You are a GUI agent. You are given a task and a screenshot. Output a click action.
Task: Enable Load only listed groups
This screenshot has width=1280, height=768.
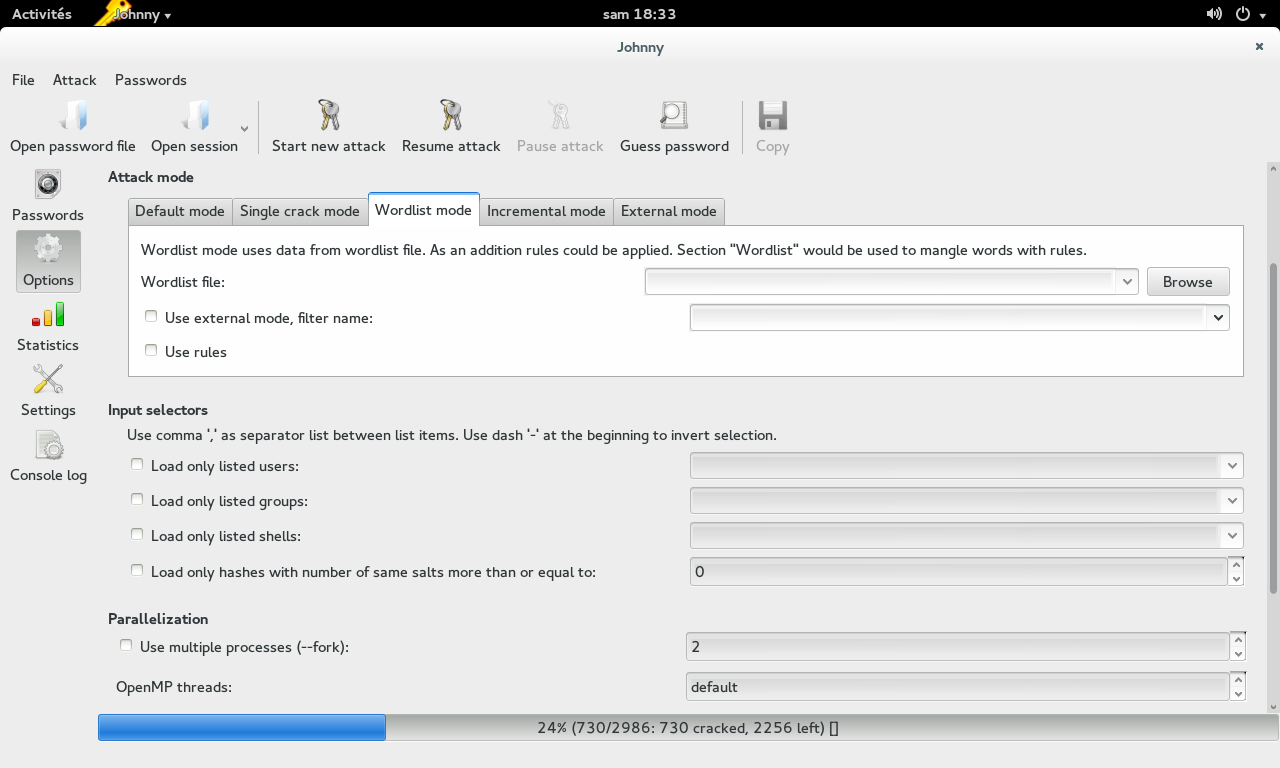pos(137,499)
